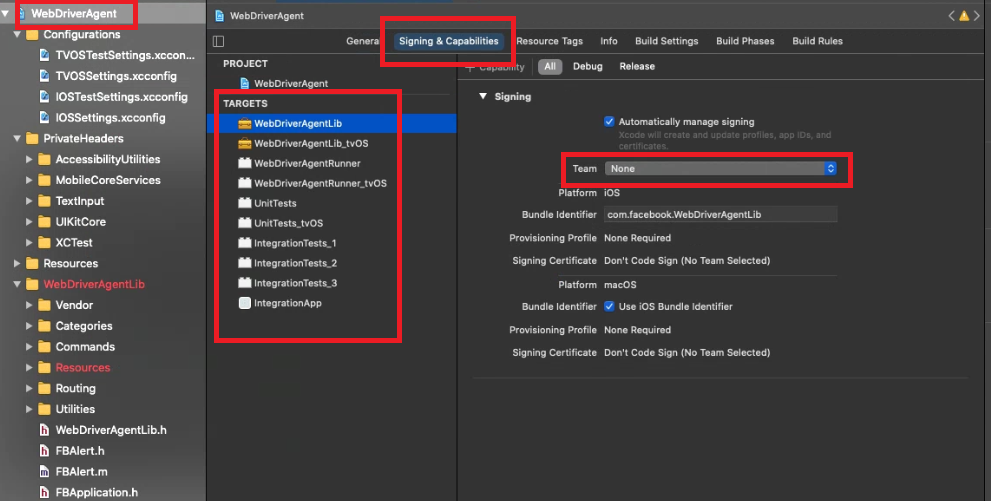Click the IntegrationApp target icon
991x501 pixels.
245,303
